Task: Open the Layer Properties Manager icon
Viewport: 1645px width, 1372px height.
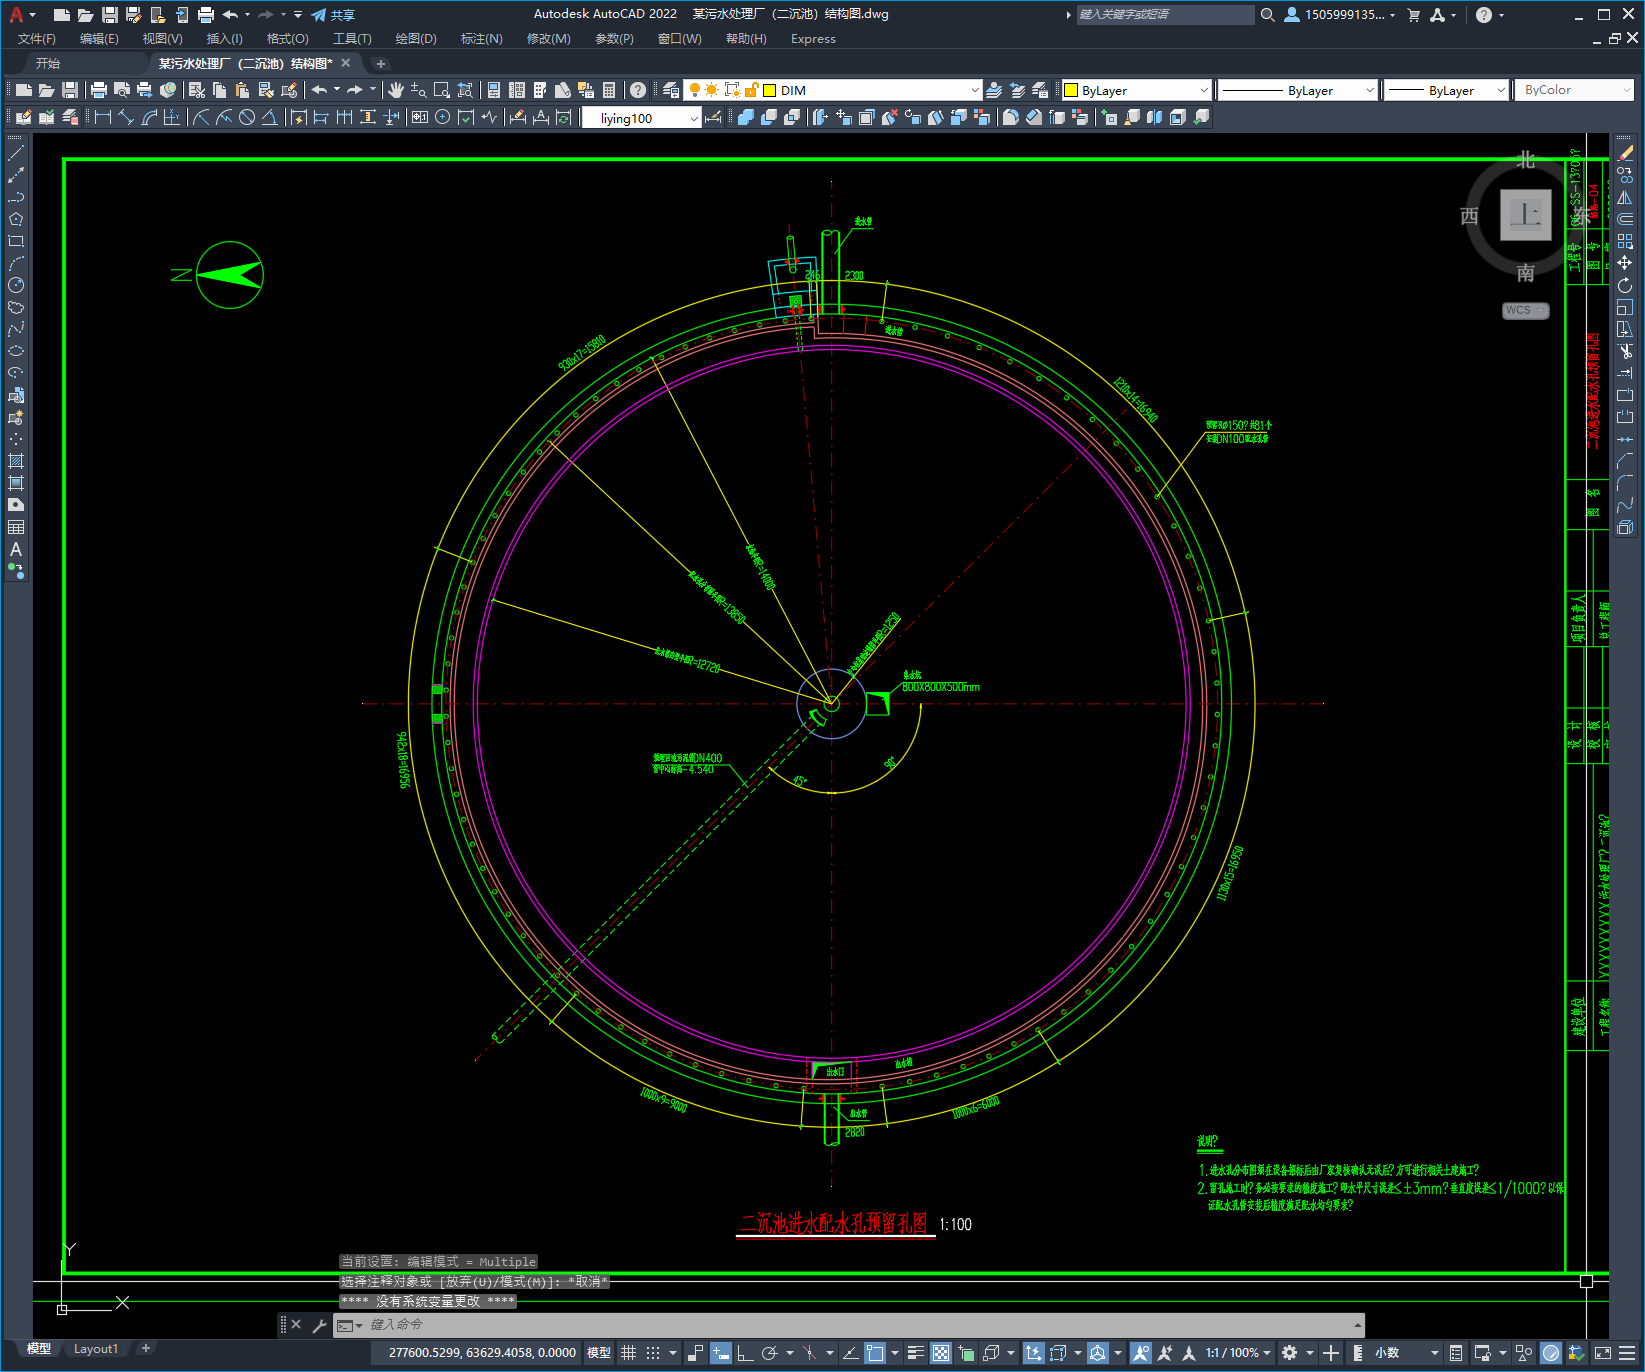Action: pos(671,90)
